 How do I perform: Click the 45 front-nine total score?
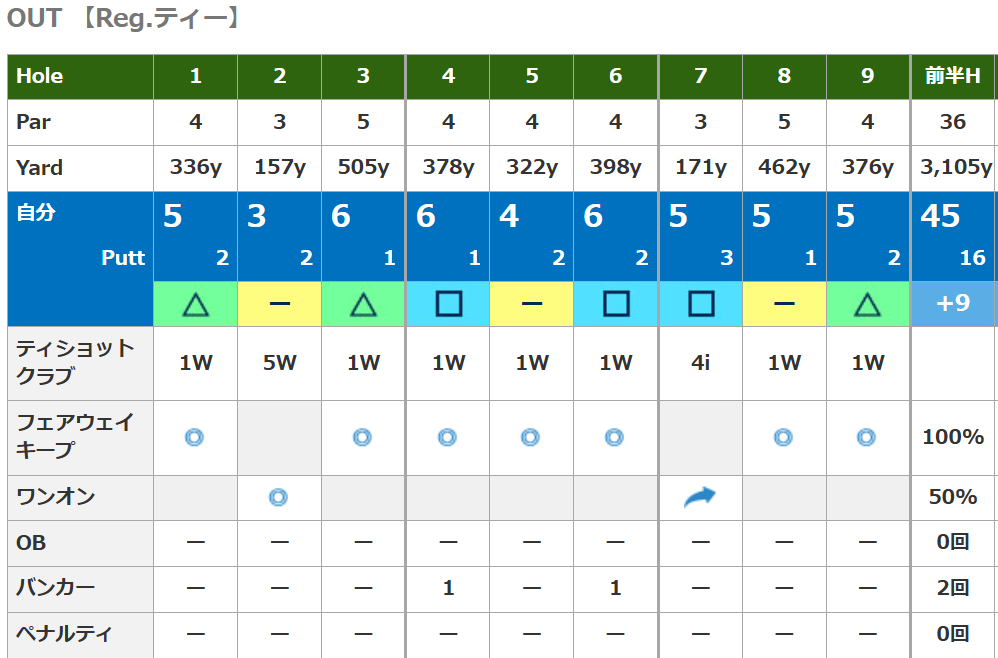tap(941, 216)
